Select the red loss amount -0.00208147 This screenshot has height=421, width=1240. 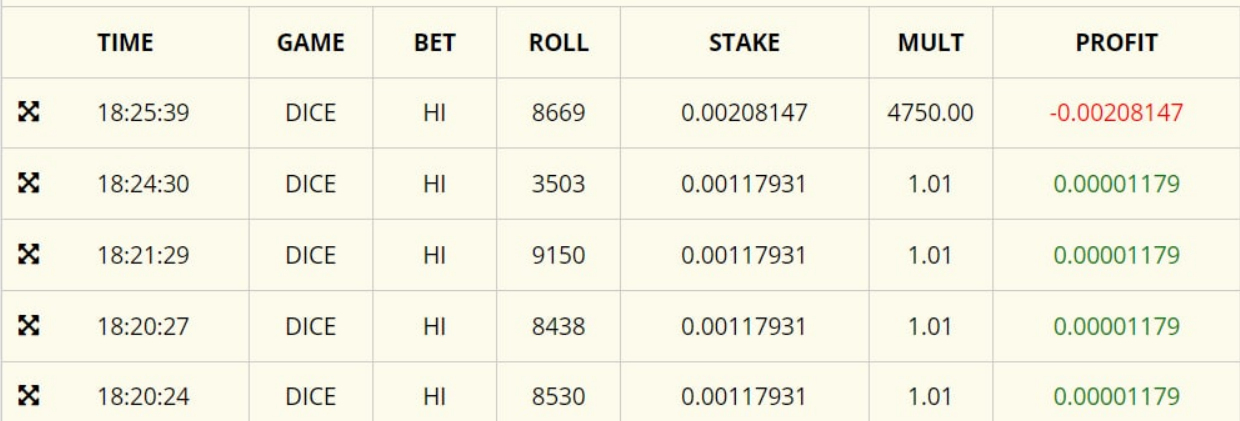(x=1116, y=113)
